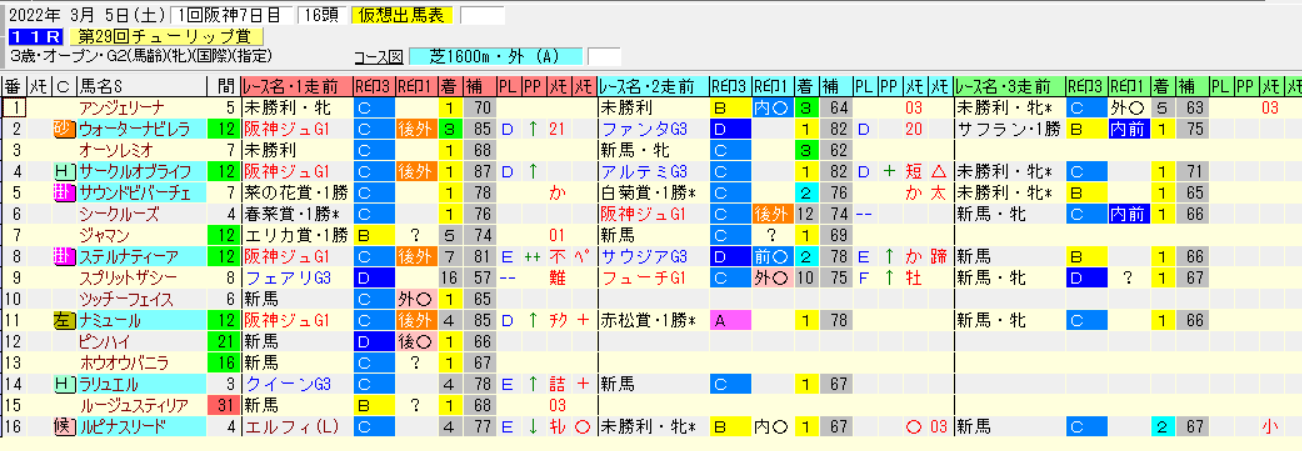1302x451 pixels.
Task: Select horse name ステルナティーア
Action: (130, 257)
